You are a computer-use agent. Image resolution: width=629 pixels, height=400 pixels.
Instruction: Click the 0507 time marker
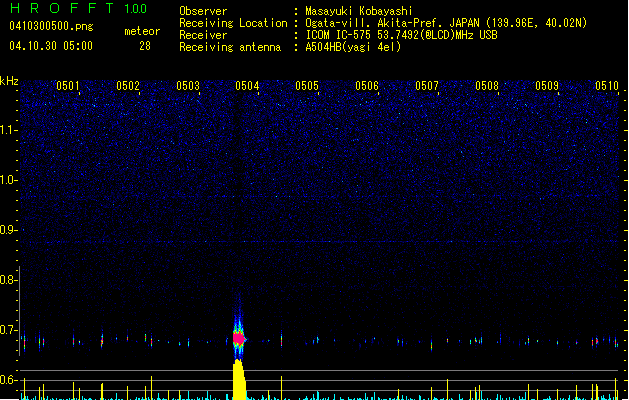427,86
